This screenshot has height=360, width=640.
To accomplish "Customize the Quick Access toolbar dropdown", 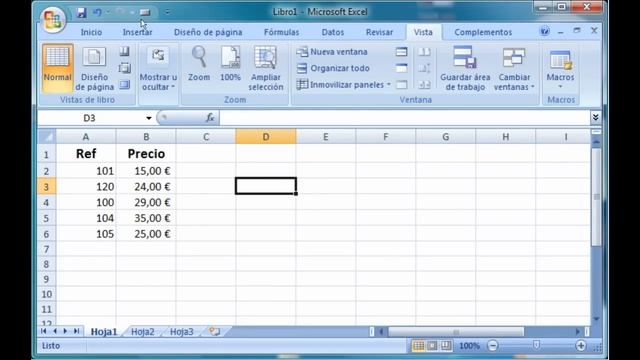I will [167, 12].
